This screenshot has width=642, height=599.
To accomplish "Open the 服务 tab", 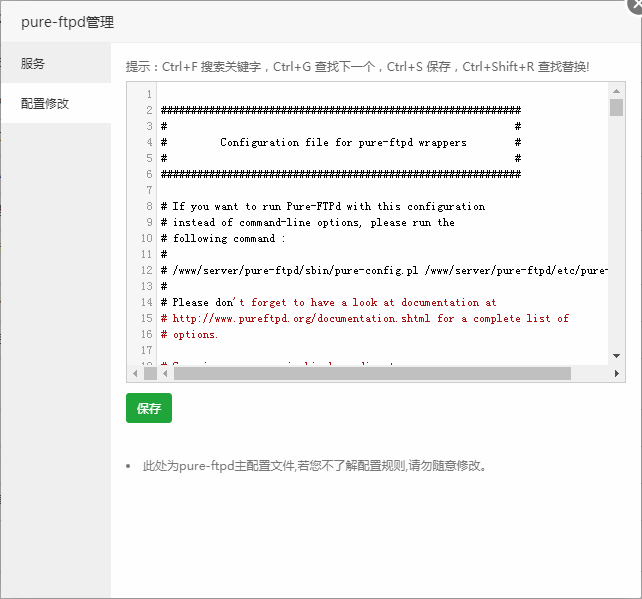I will click(56, 63).
